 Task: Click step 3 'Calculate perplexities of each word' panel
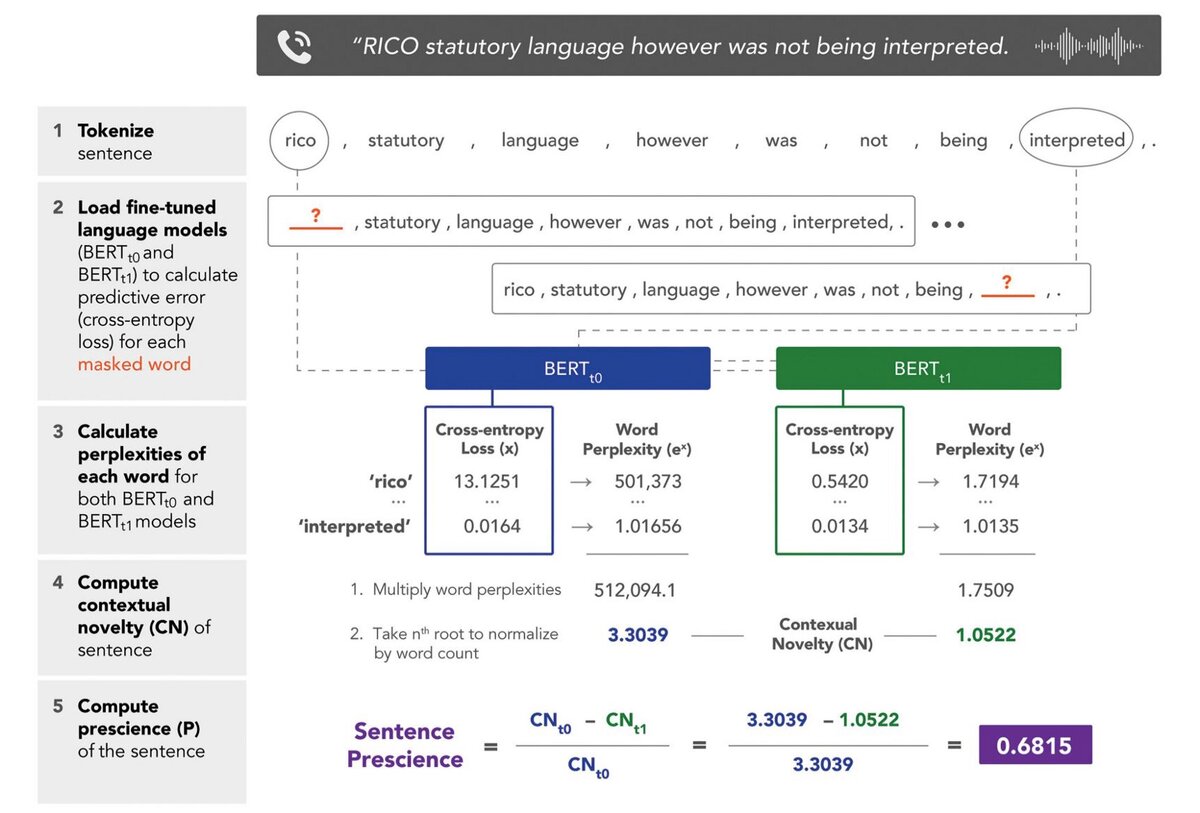coord(142,479)
